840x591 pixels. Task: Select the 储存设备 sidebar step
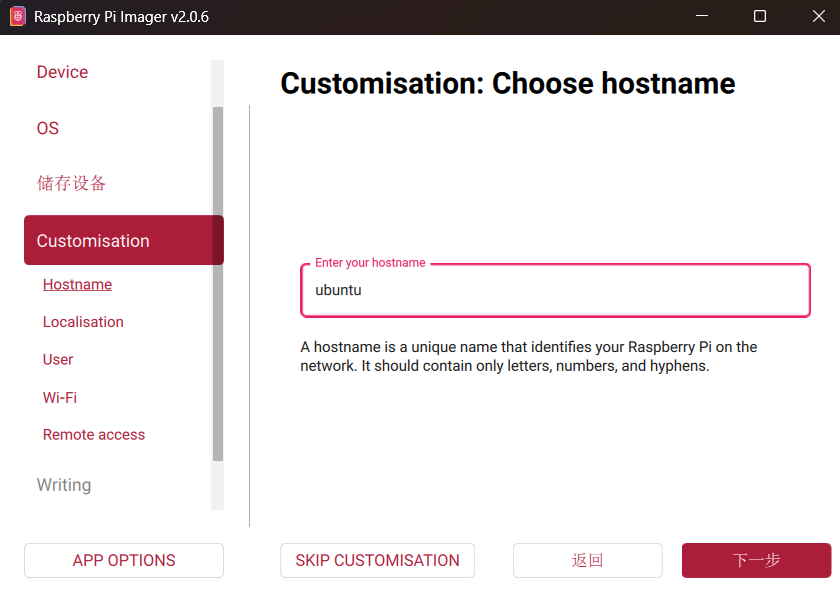click(71, 183)
